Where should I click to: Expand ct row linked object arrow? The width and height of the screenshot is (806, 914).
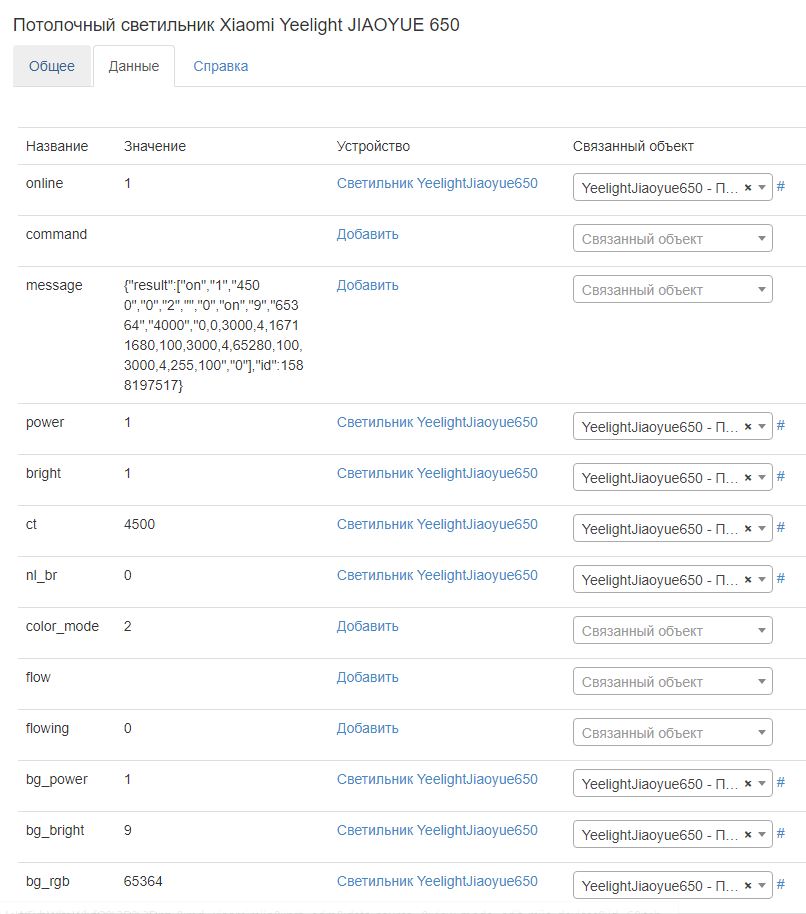click(762, 529)
